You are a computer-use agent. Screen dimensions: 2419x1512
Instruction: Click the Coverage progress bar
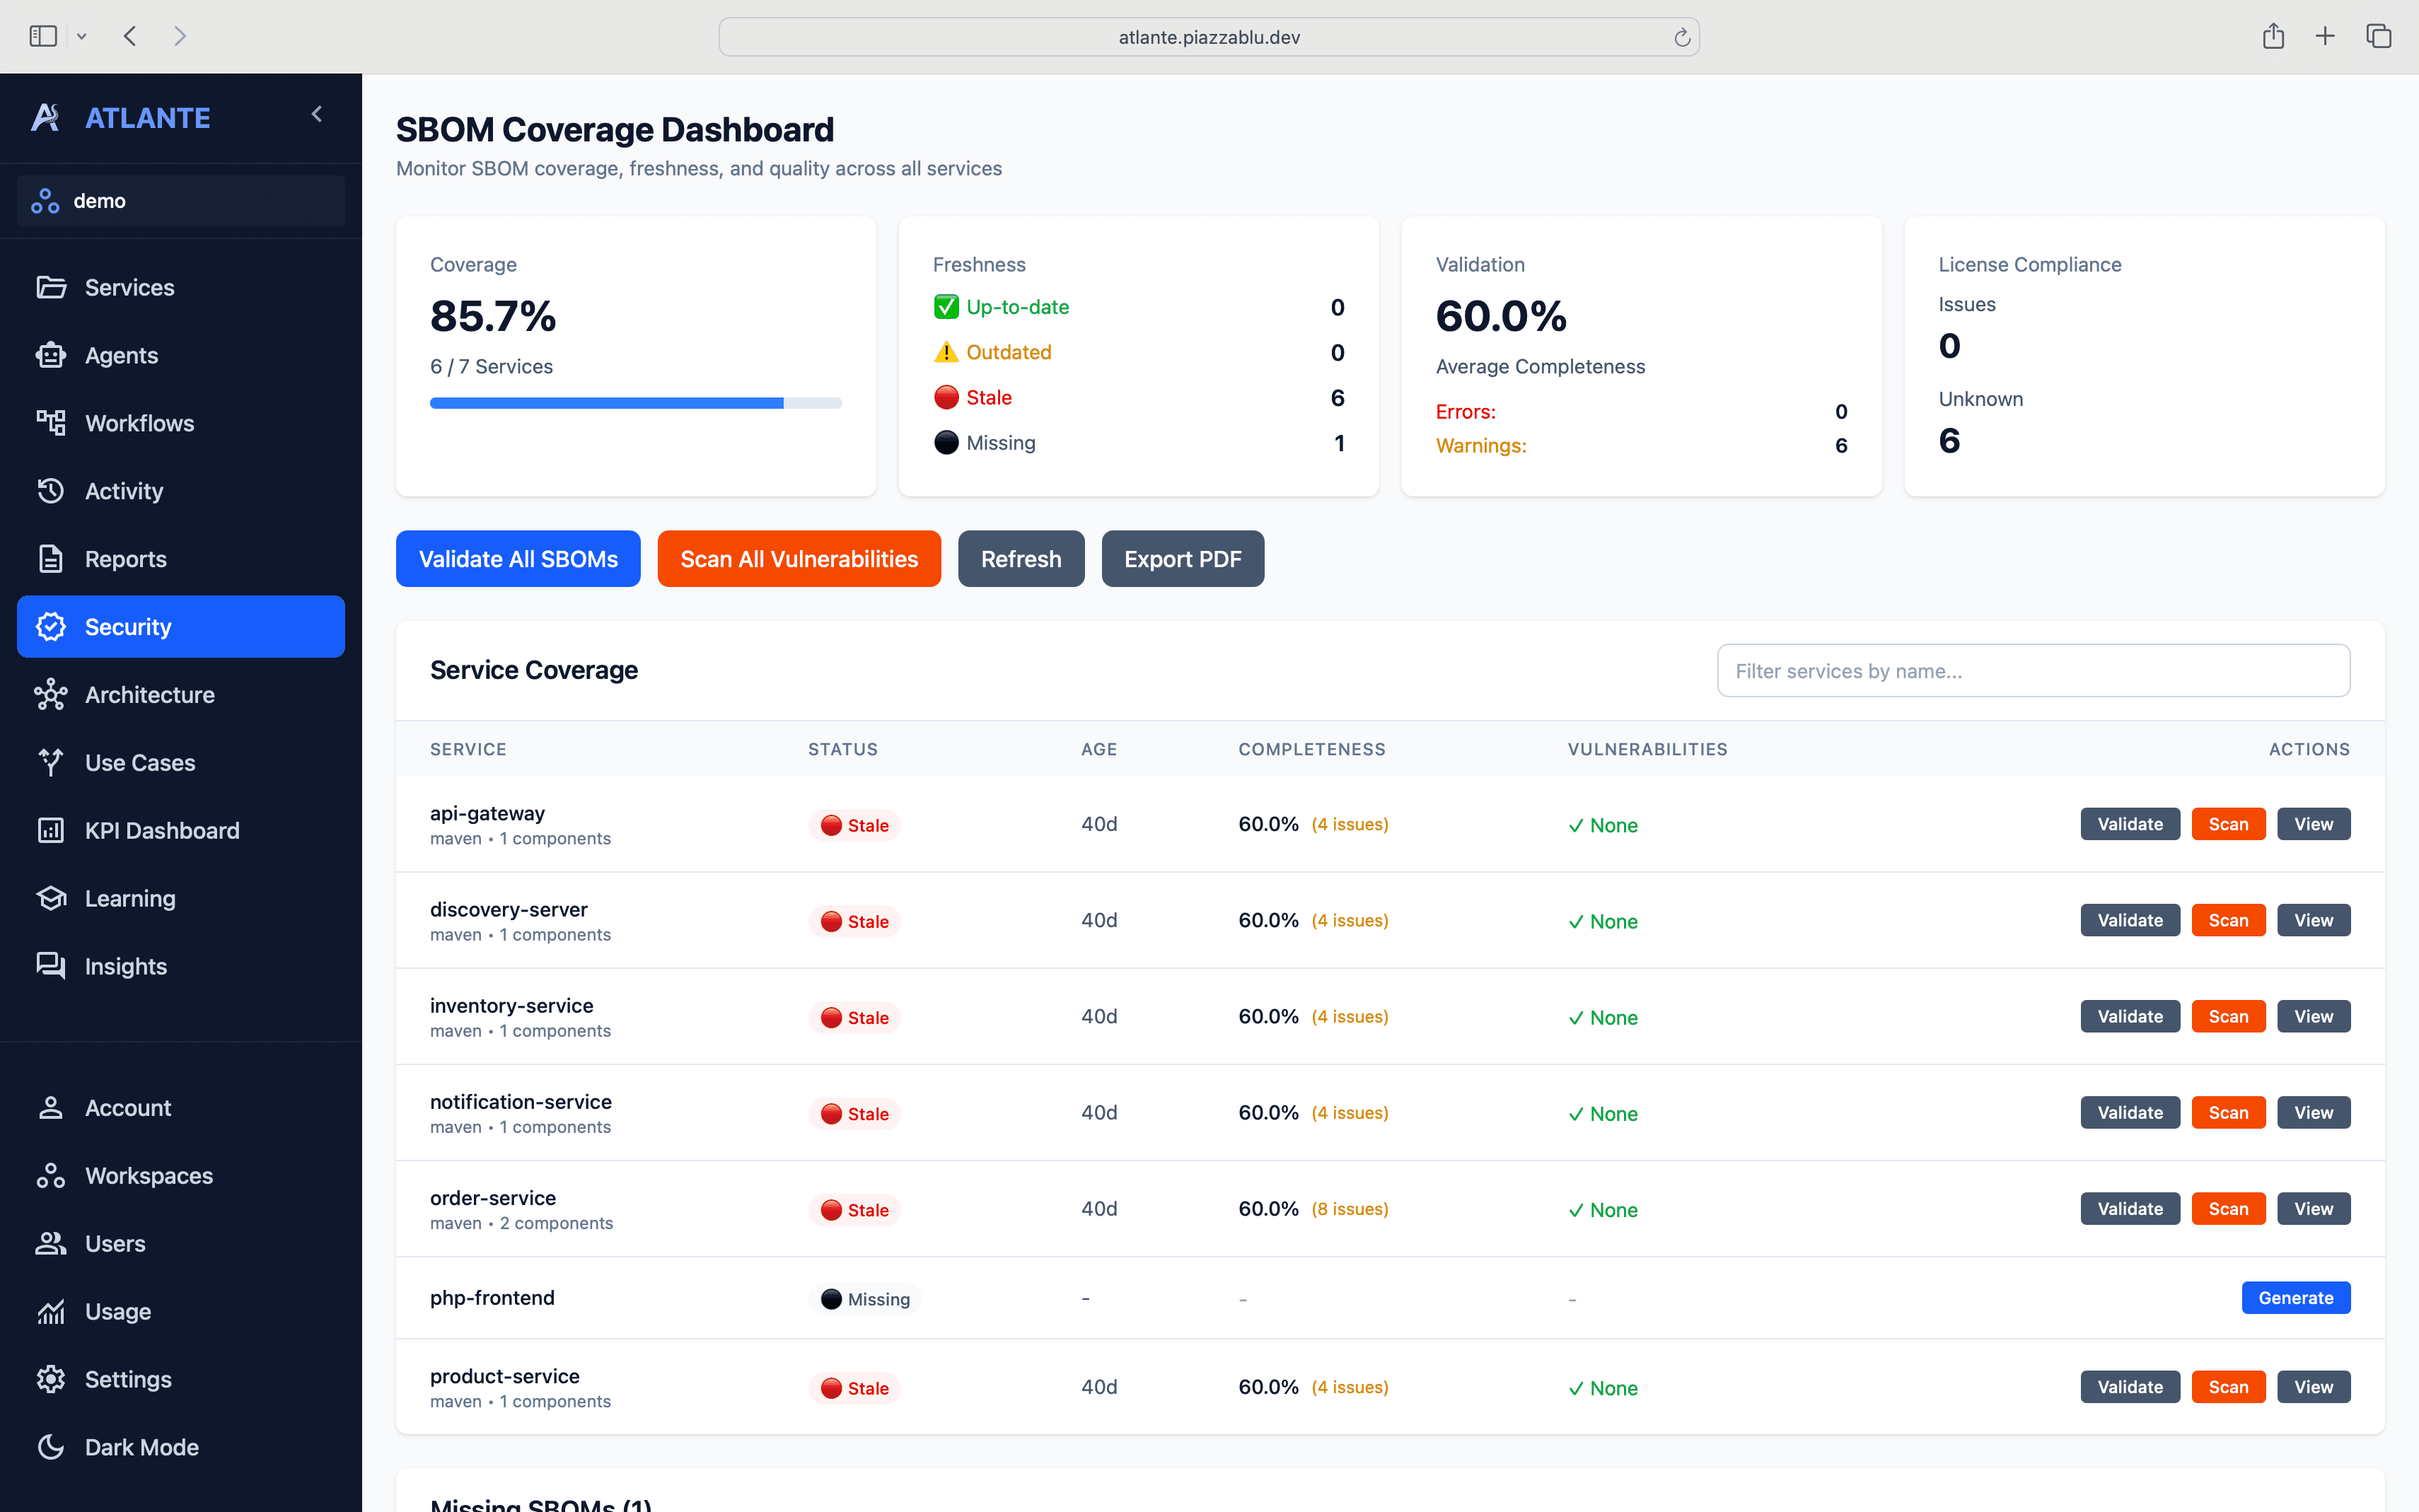[x=635, y=403]
